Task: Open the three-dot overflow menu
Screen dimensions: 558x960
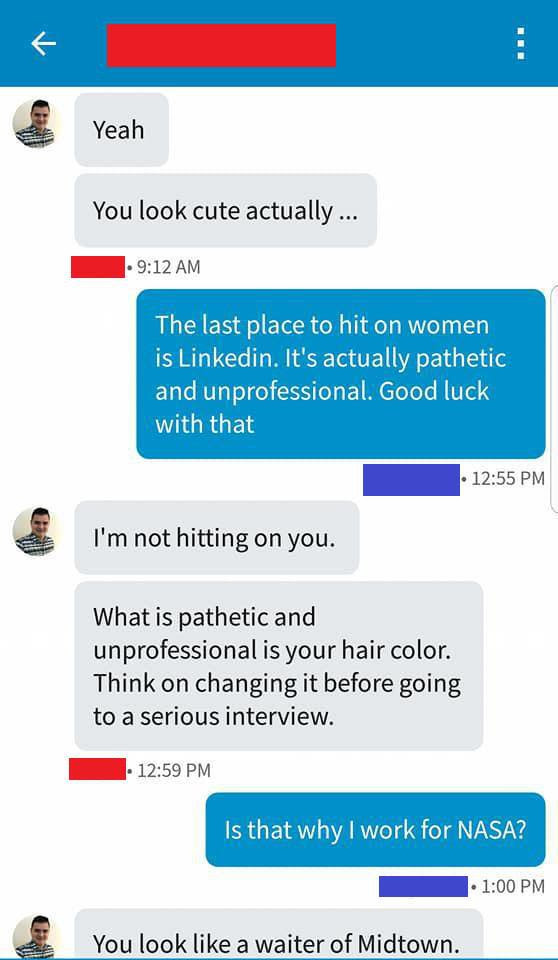Action: [x=520, y=44]
